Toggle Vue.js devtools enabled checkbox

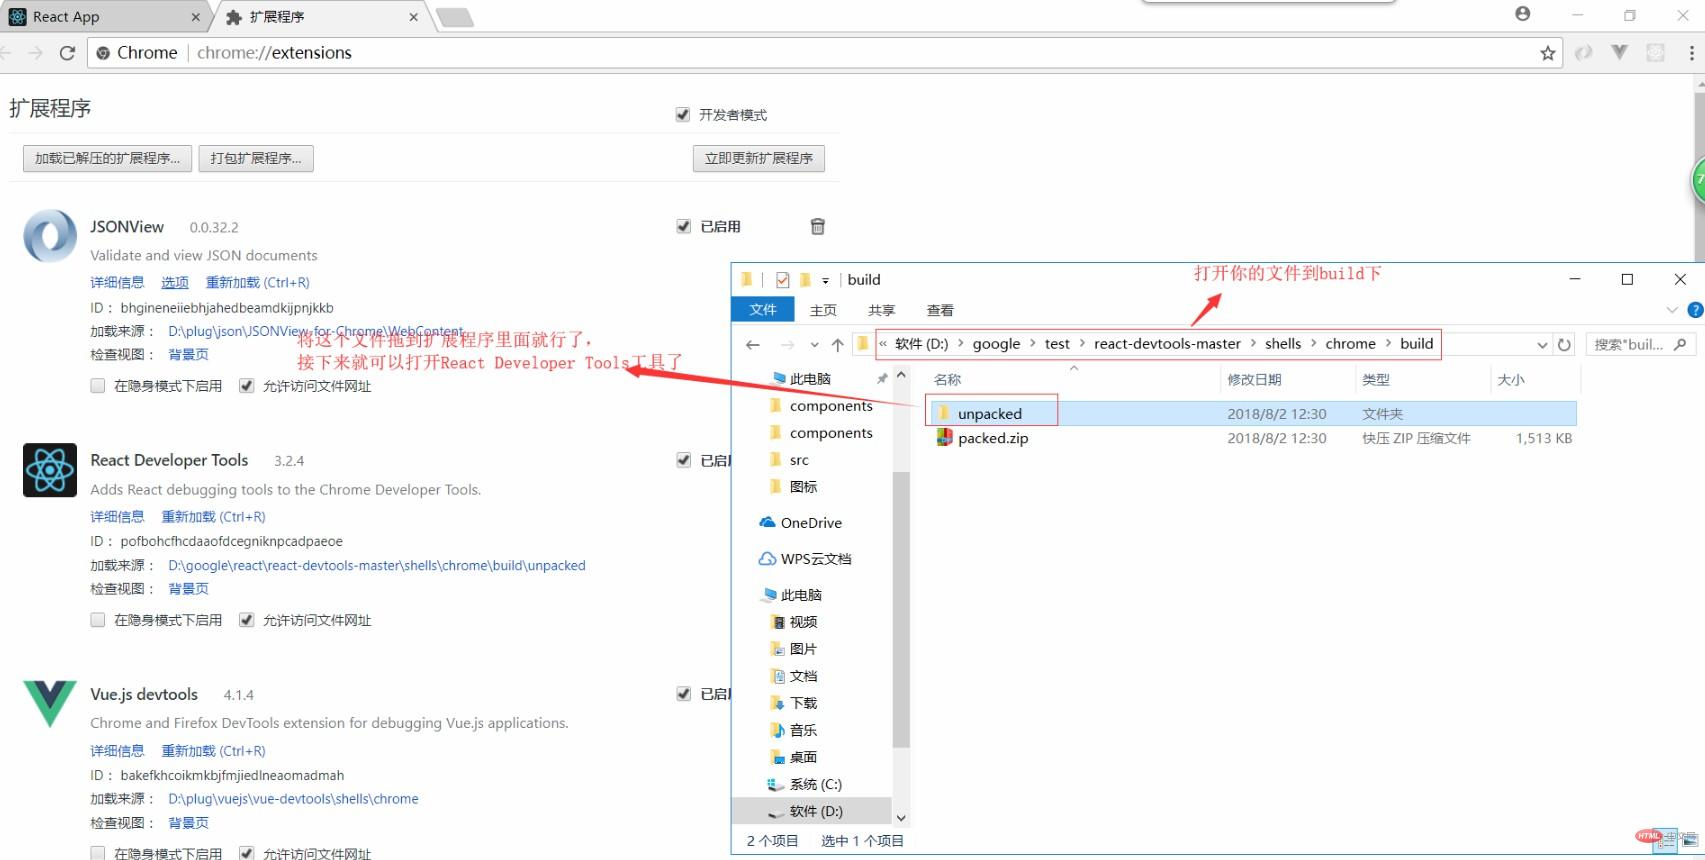pyautogui.click(x=684, y=694)
